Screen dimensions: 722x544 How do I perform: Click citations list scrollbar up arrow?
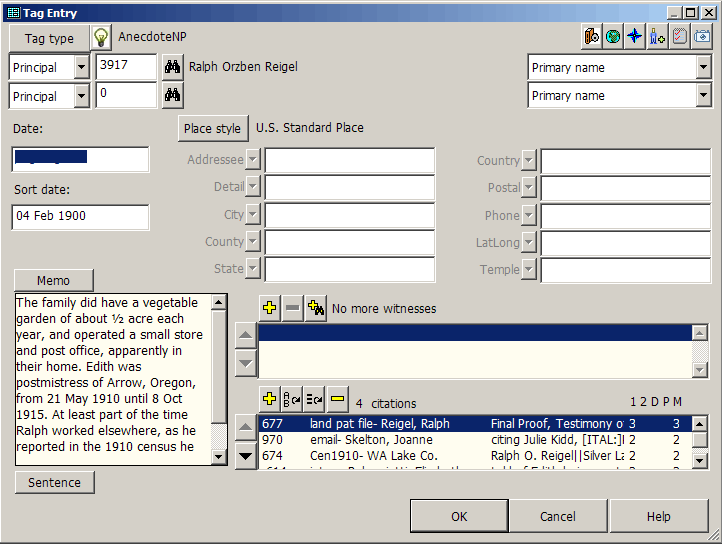699,423
